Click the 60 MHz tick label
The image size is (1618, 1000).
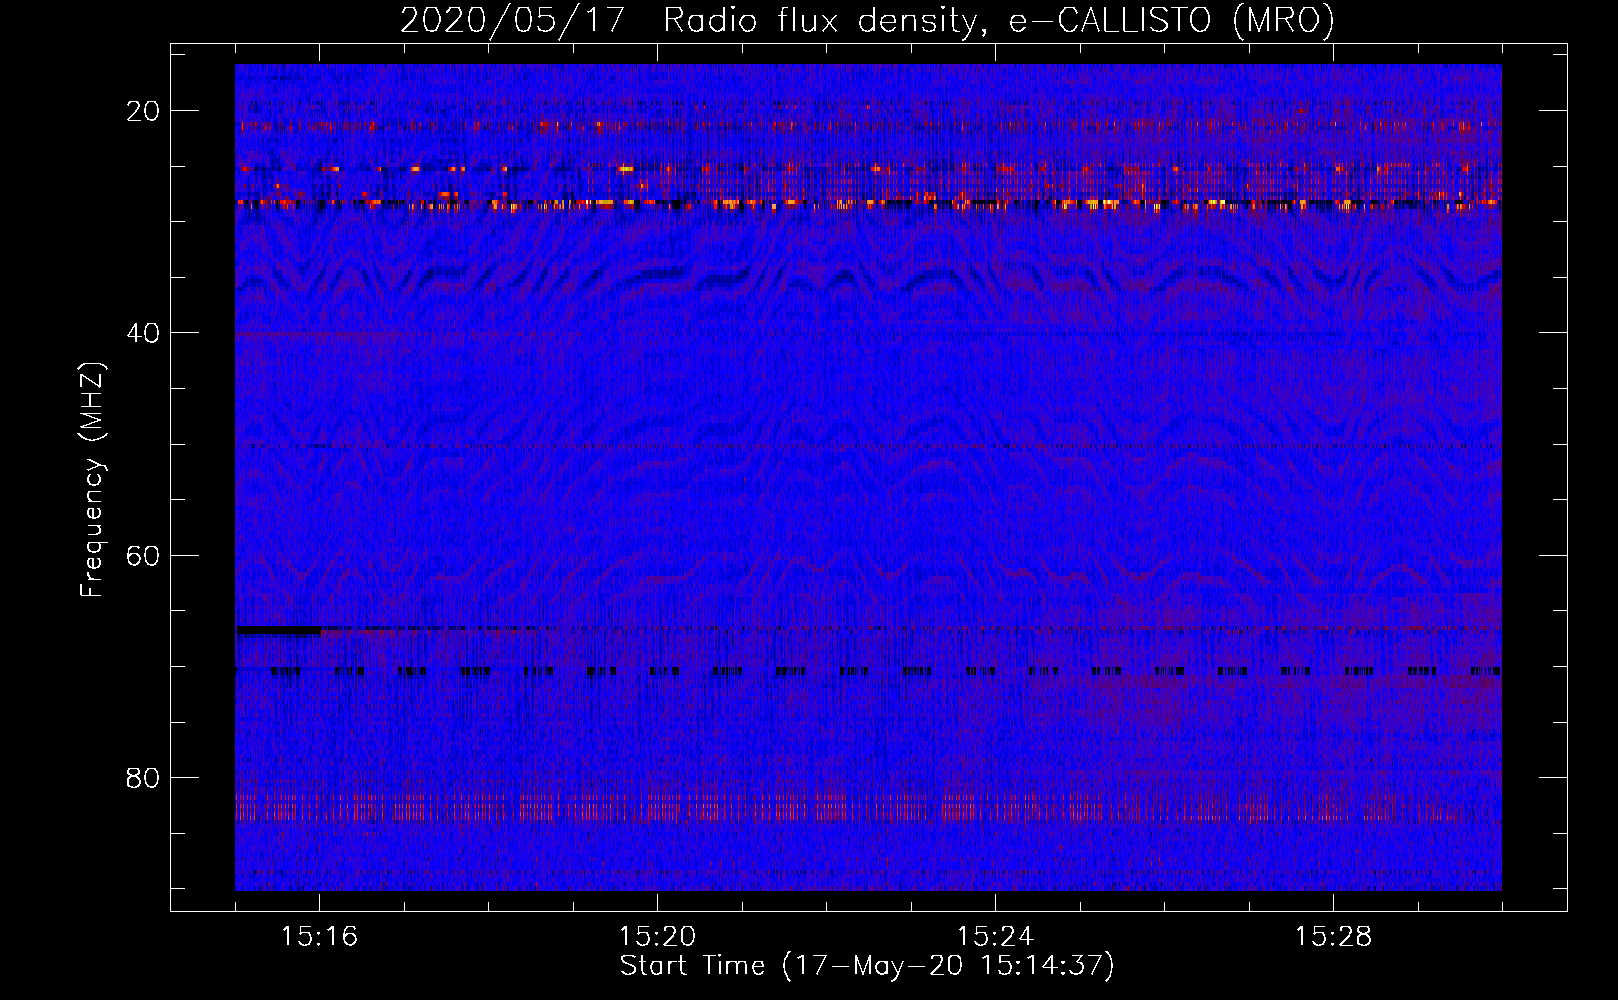[143, 556]
